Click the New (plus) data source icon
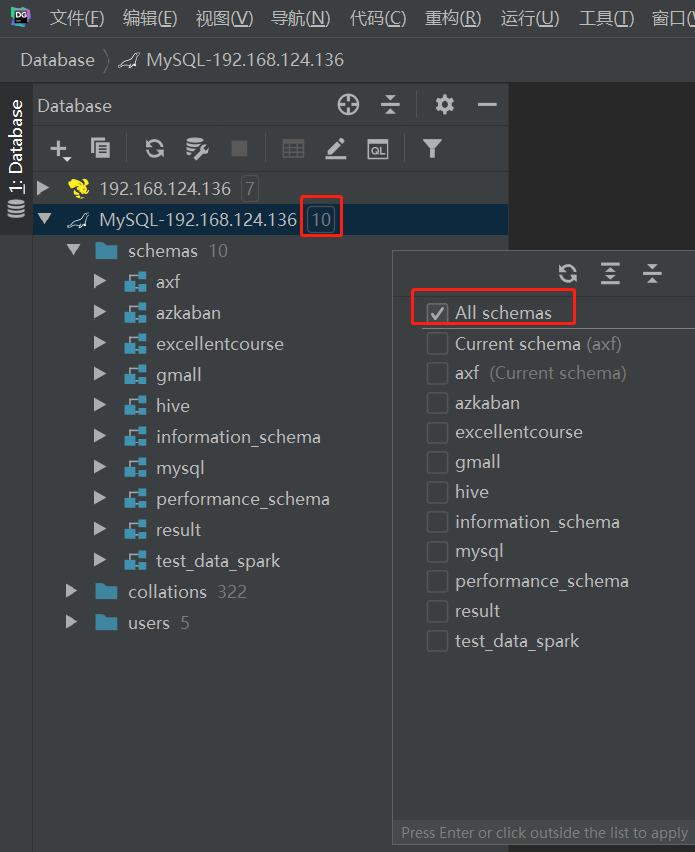 (x=59, y=149)
